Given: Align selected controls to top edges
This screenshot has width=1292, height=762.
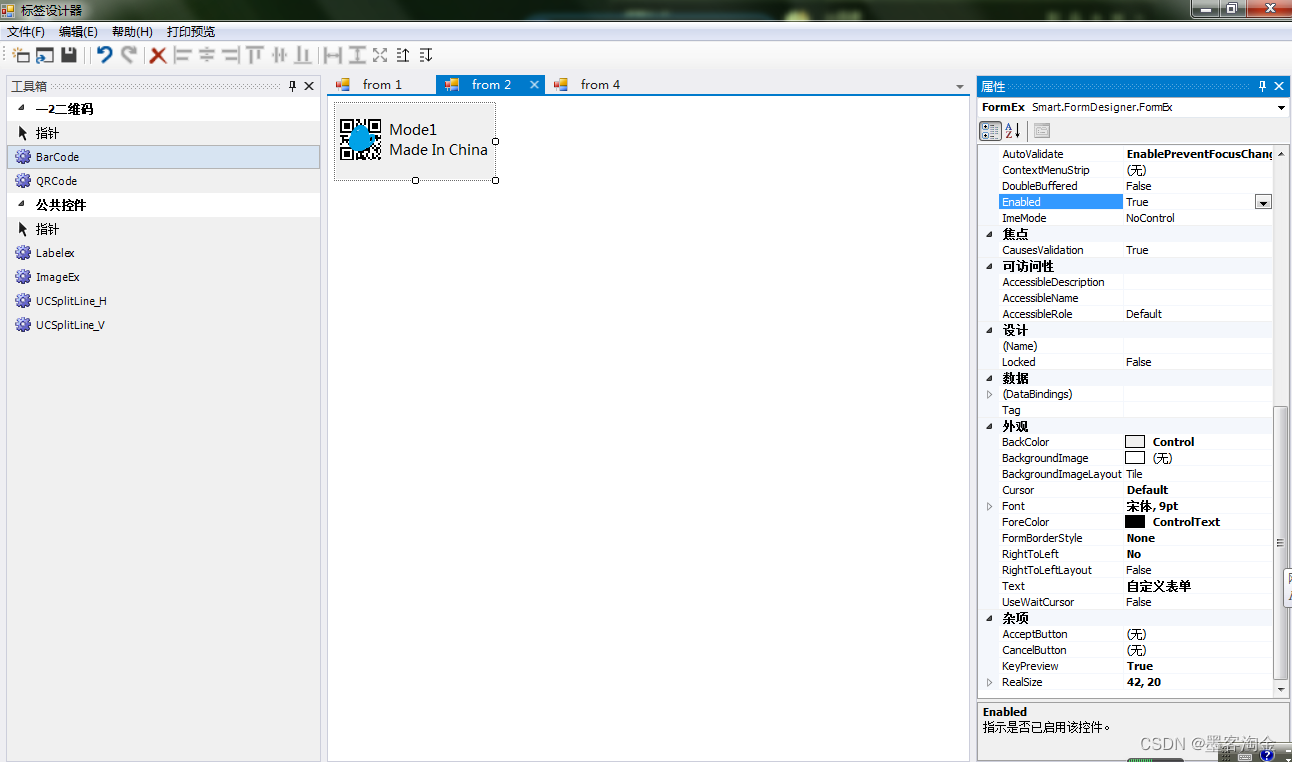Looking at the screenshot, I should pos(255,55).
